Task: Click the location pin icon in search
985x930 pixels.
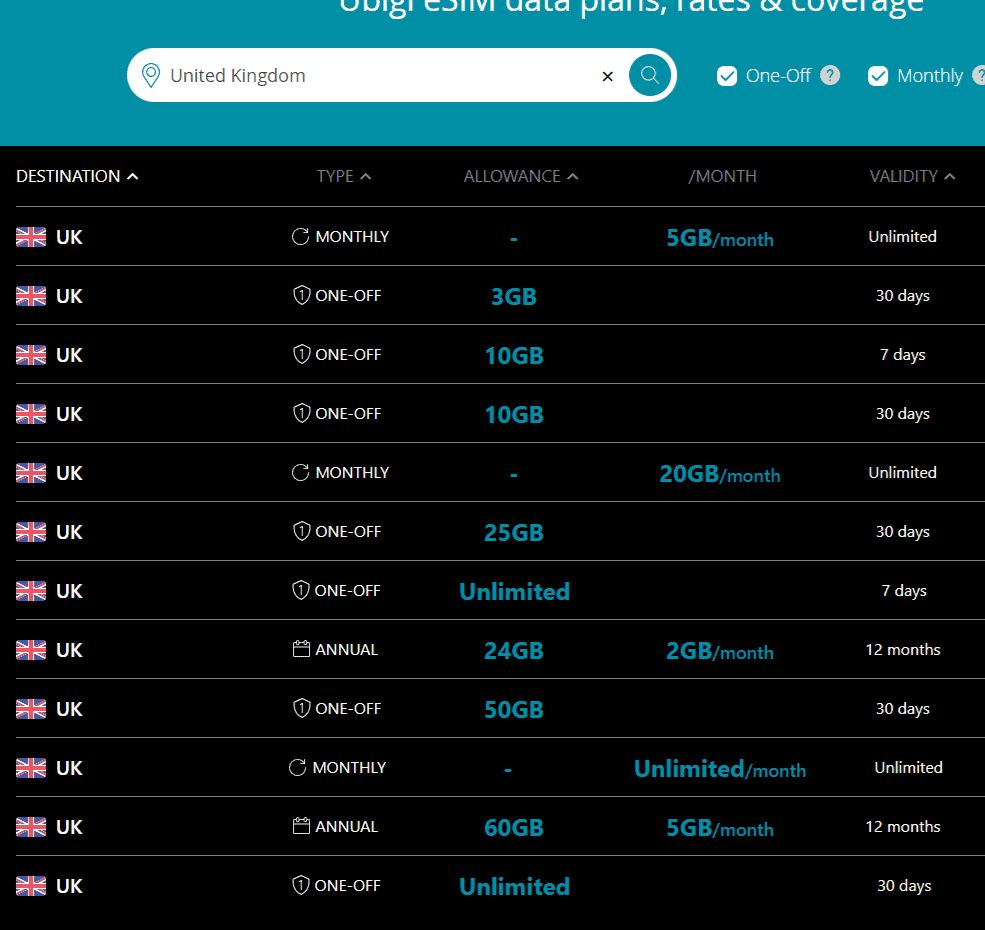Action: pos(151,76)
